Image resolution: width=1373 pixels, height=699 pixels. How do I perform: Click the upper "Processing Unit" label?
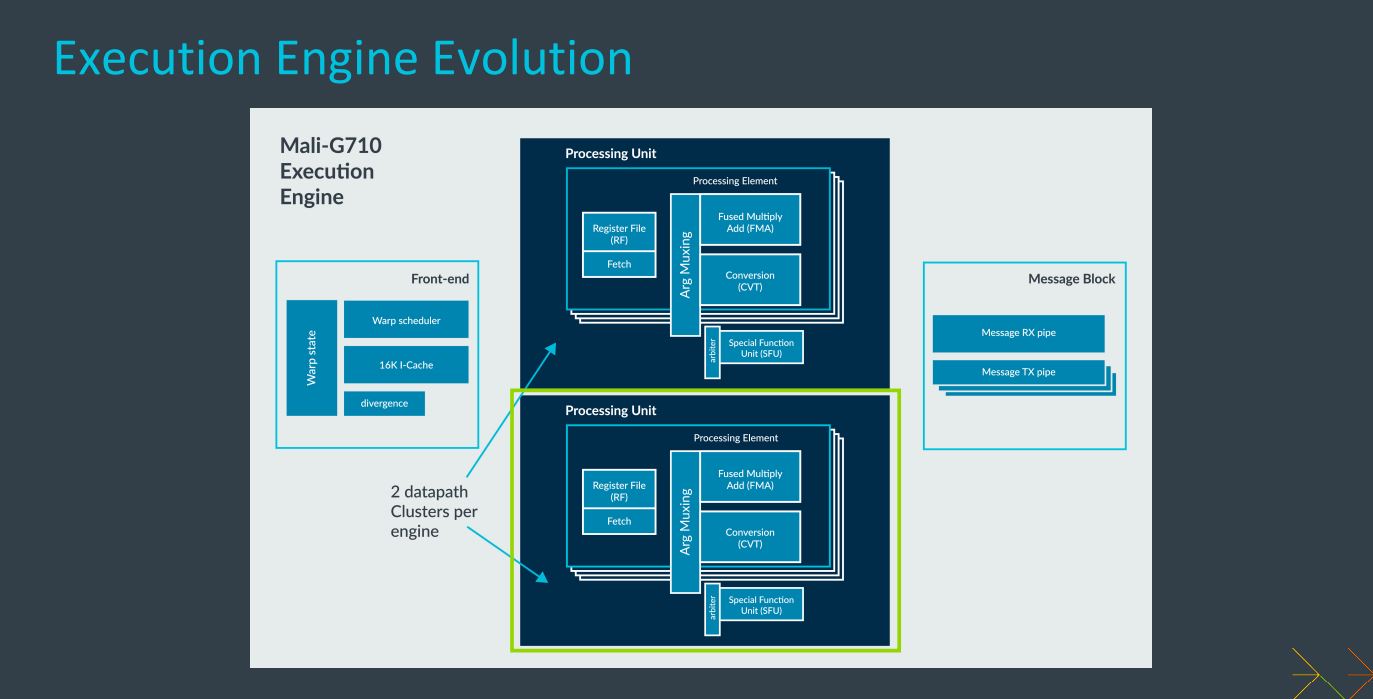tap(611, 154)
